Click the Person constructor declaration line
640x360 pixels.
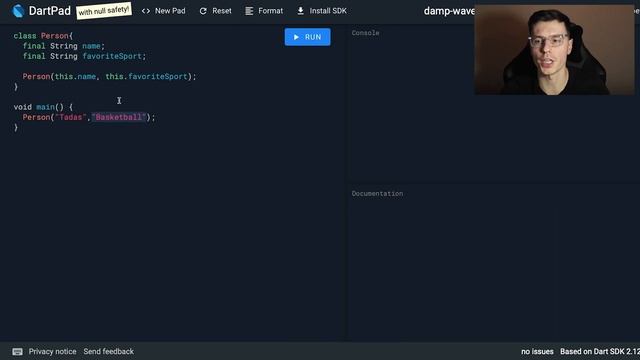click(109, 77)
